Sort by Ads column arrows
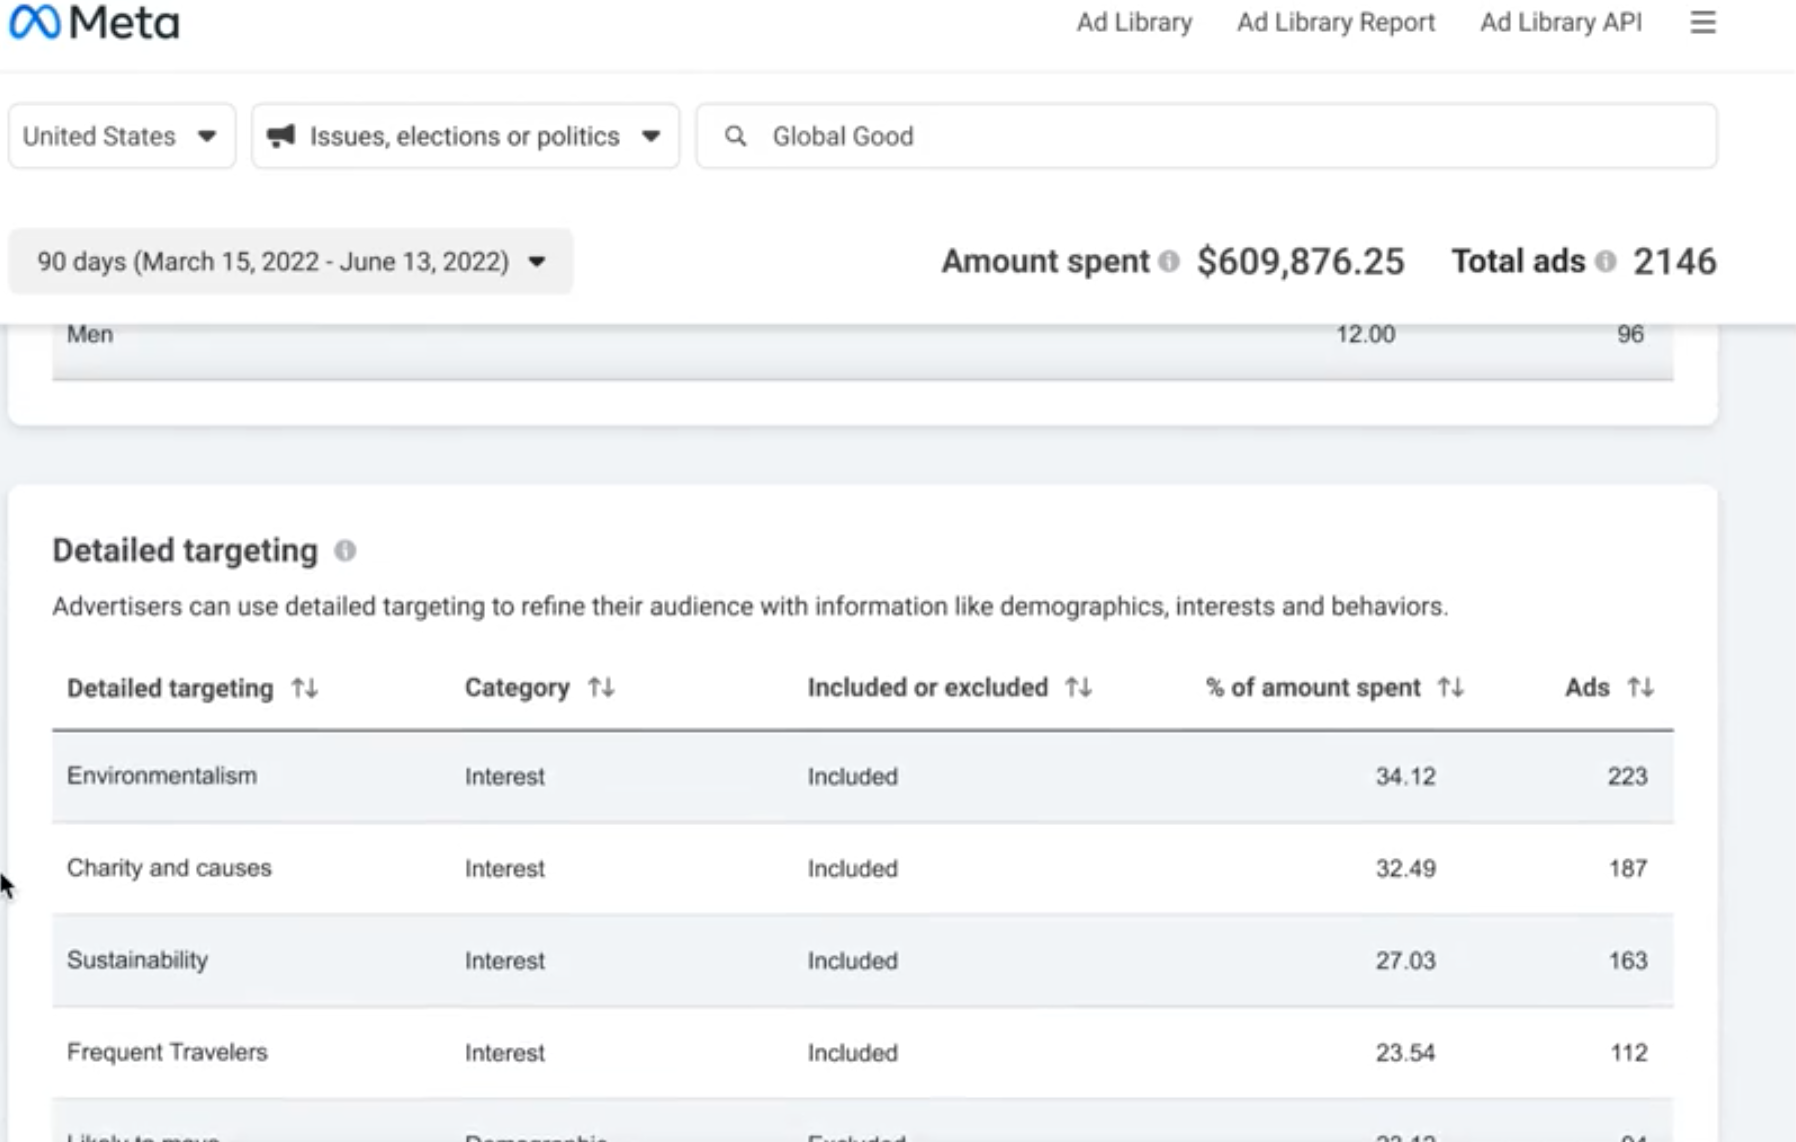The width and height of the screenshot is (1796, 1142). [1640, 687]
